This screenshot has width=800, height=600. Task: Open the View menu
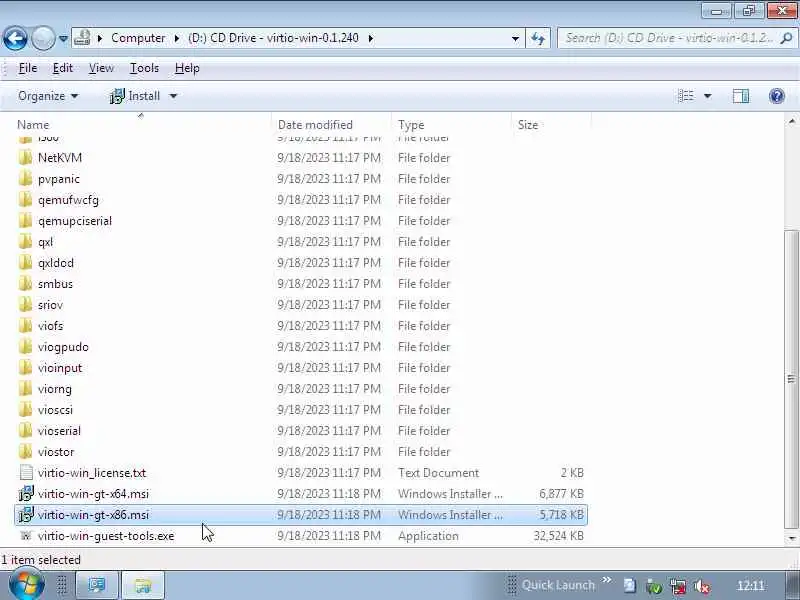[101, 68]
